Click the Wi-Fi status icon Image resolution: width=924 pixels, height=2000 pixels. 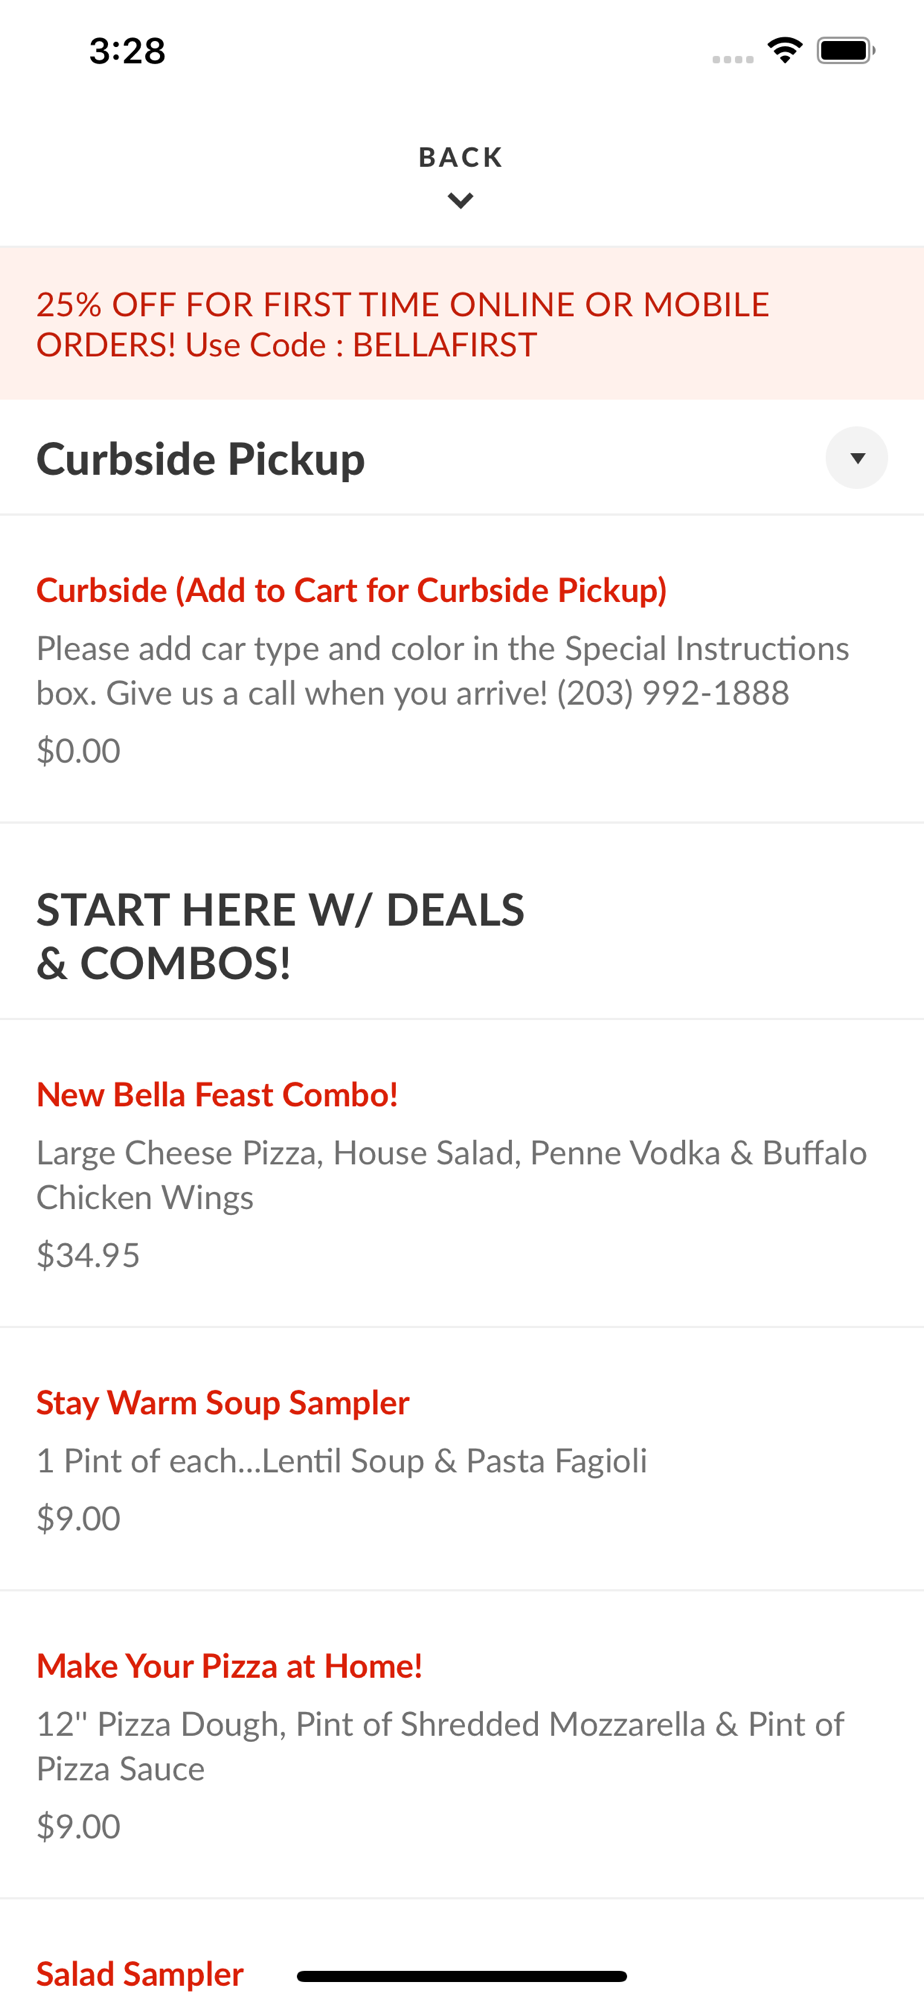[x=785, y=50]
